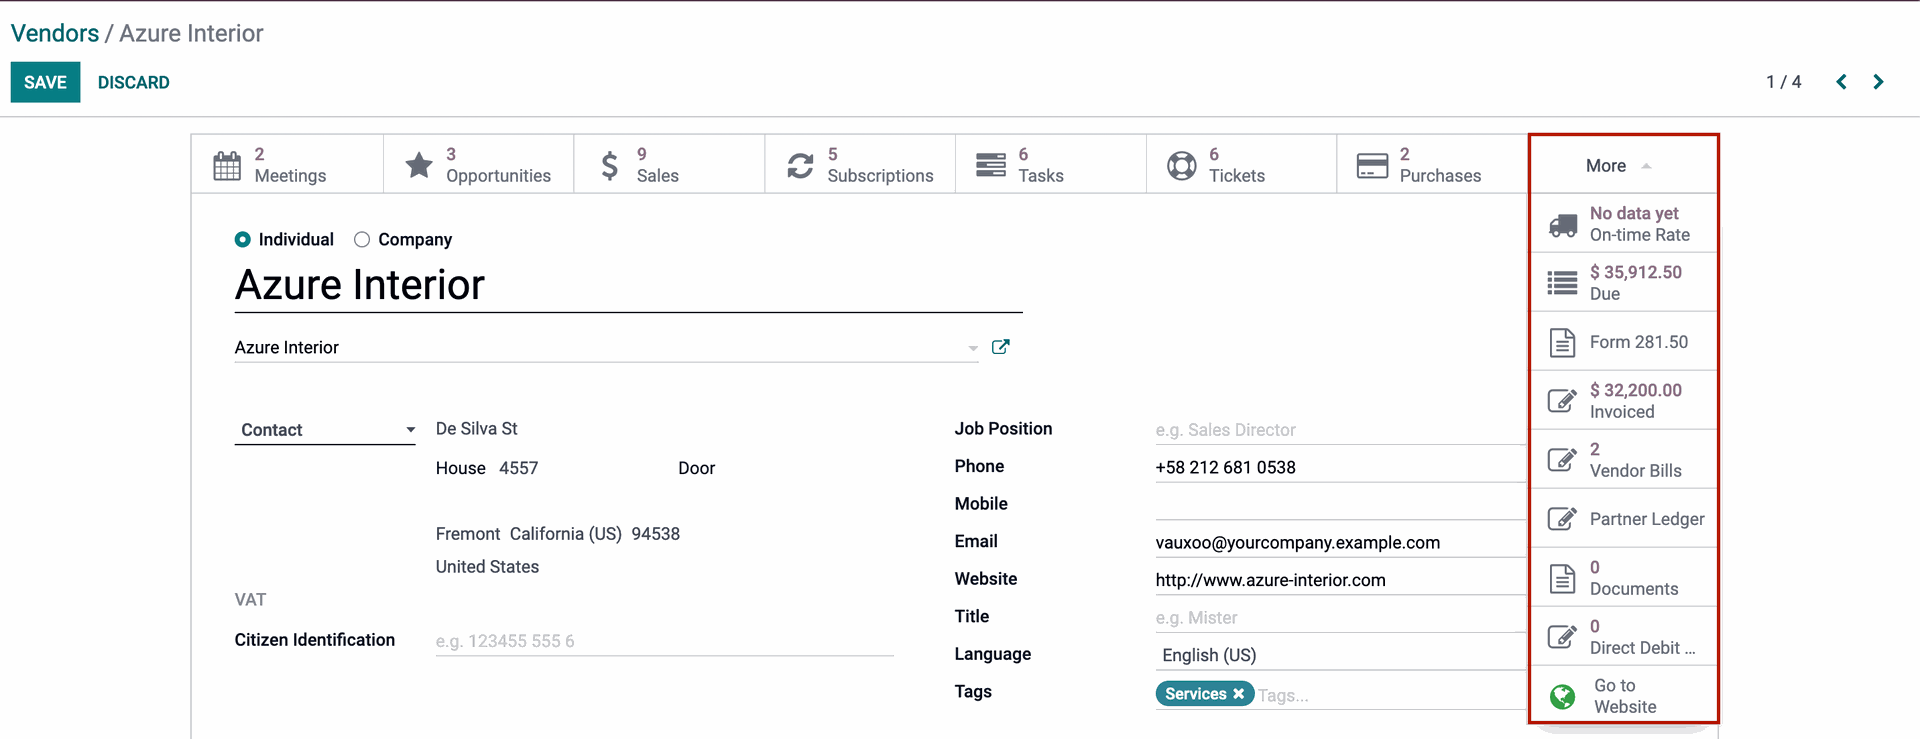
Task: Click the Subscriptions refresh icon
Action: (x=800, y=165)
